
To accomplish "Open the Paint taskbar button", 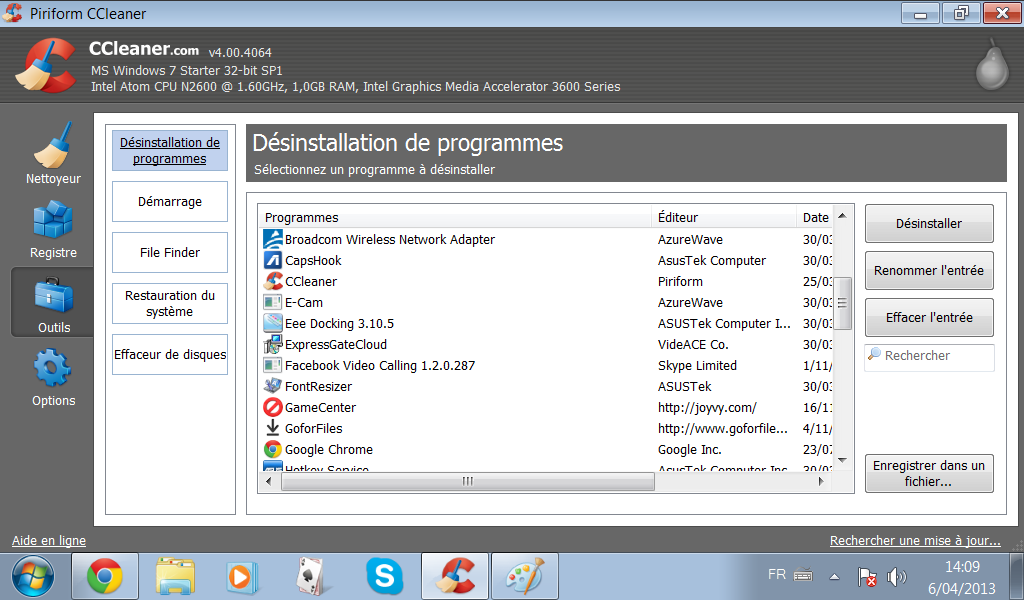I will coord(524,576).
